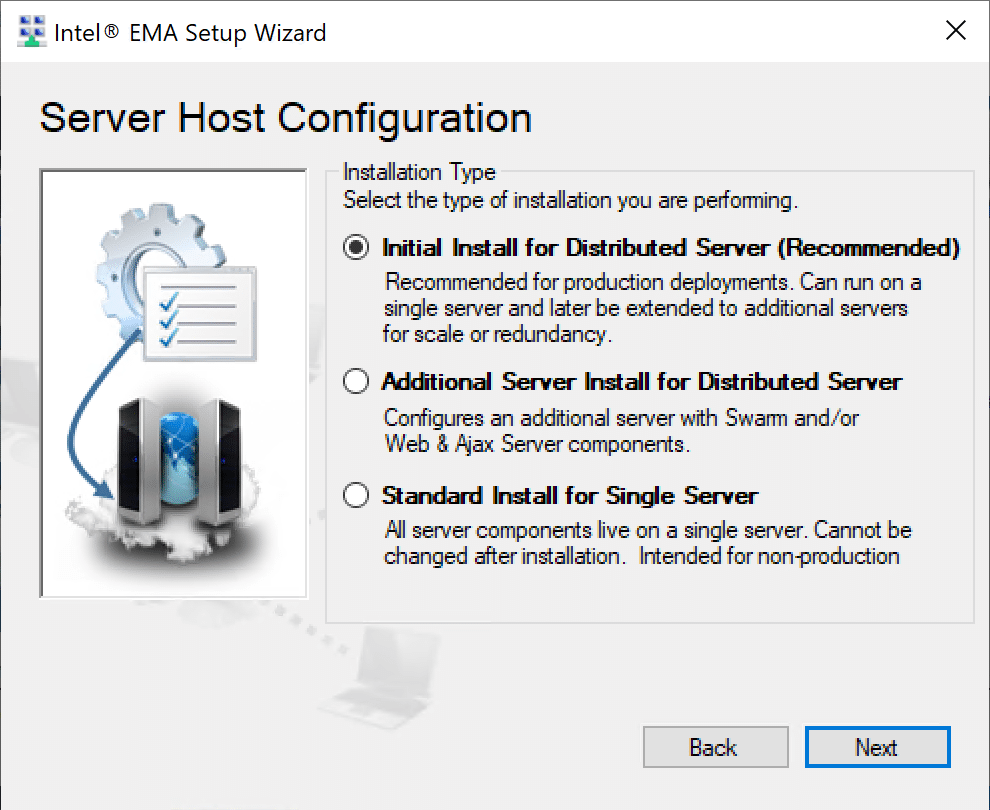Click the Installation Type group label
The height and width of the screenshot is (810, 990).
(x=419, y=172)
